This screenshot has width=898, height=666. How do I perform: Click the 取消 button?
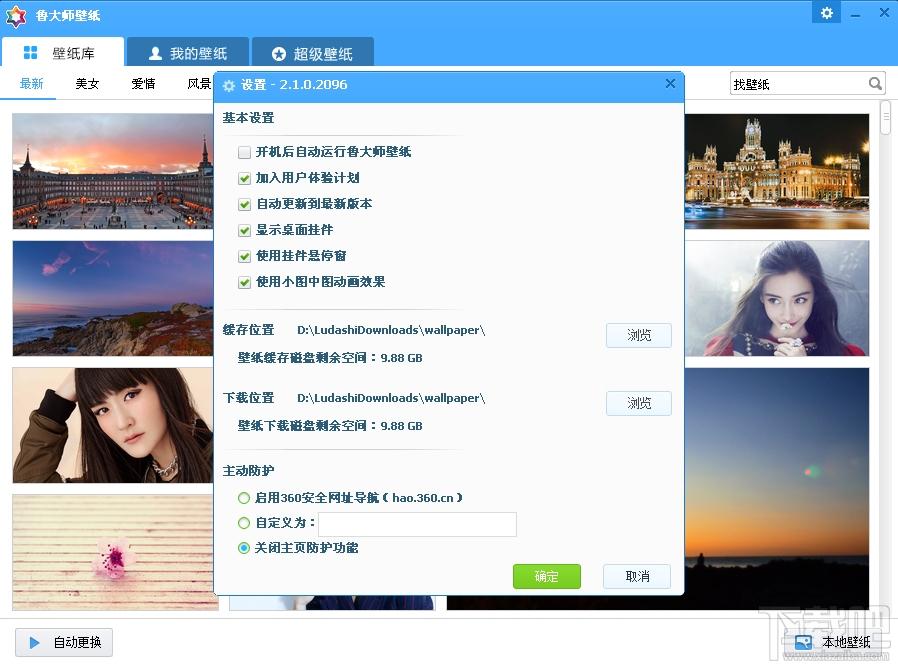pyautogui.click(x=637, y=576)
